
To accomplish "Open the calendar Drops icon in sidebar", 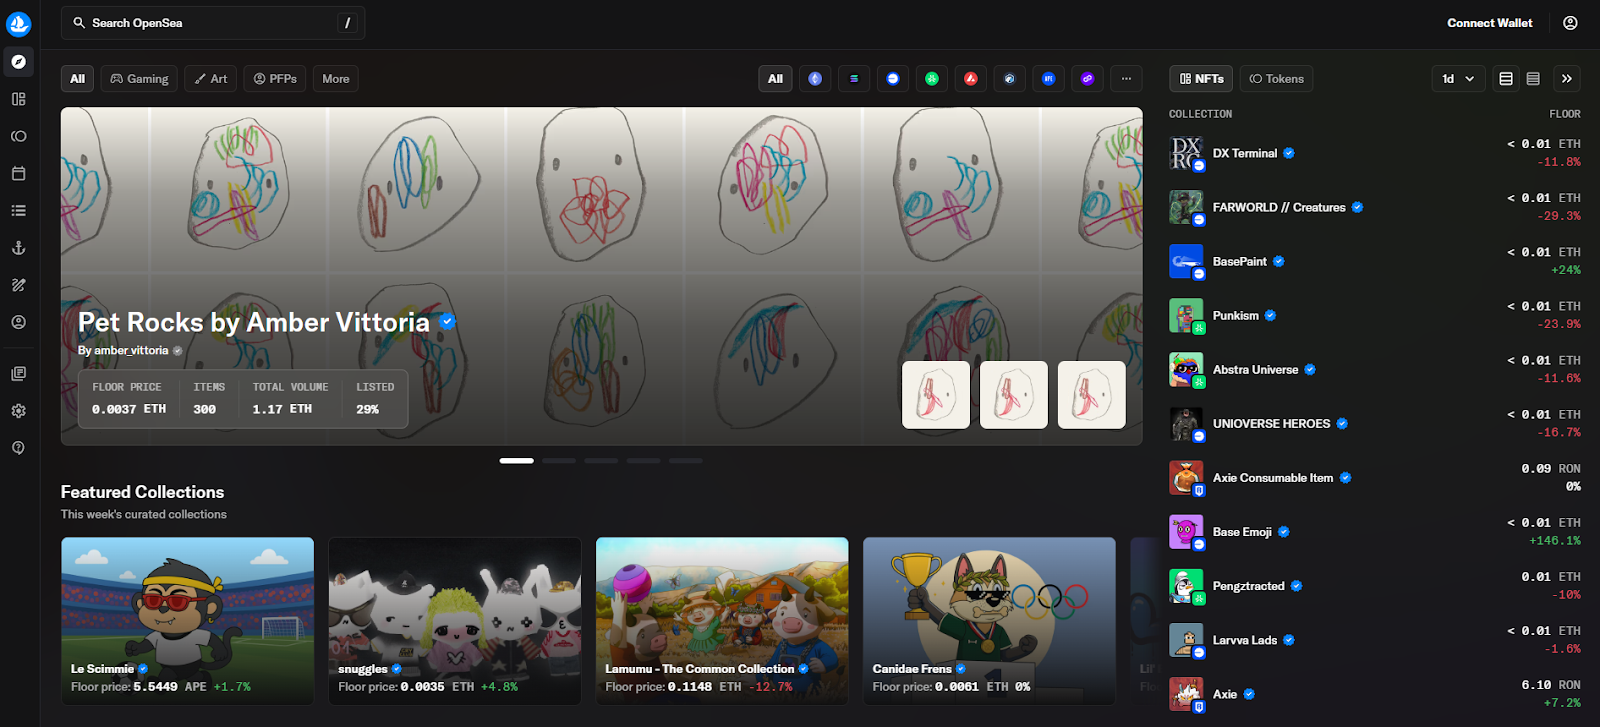I will click(18, 173).
